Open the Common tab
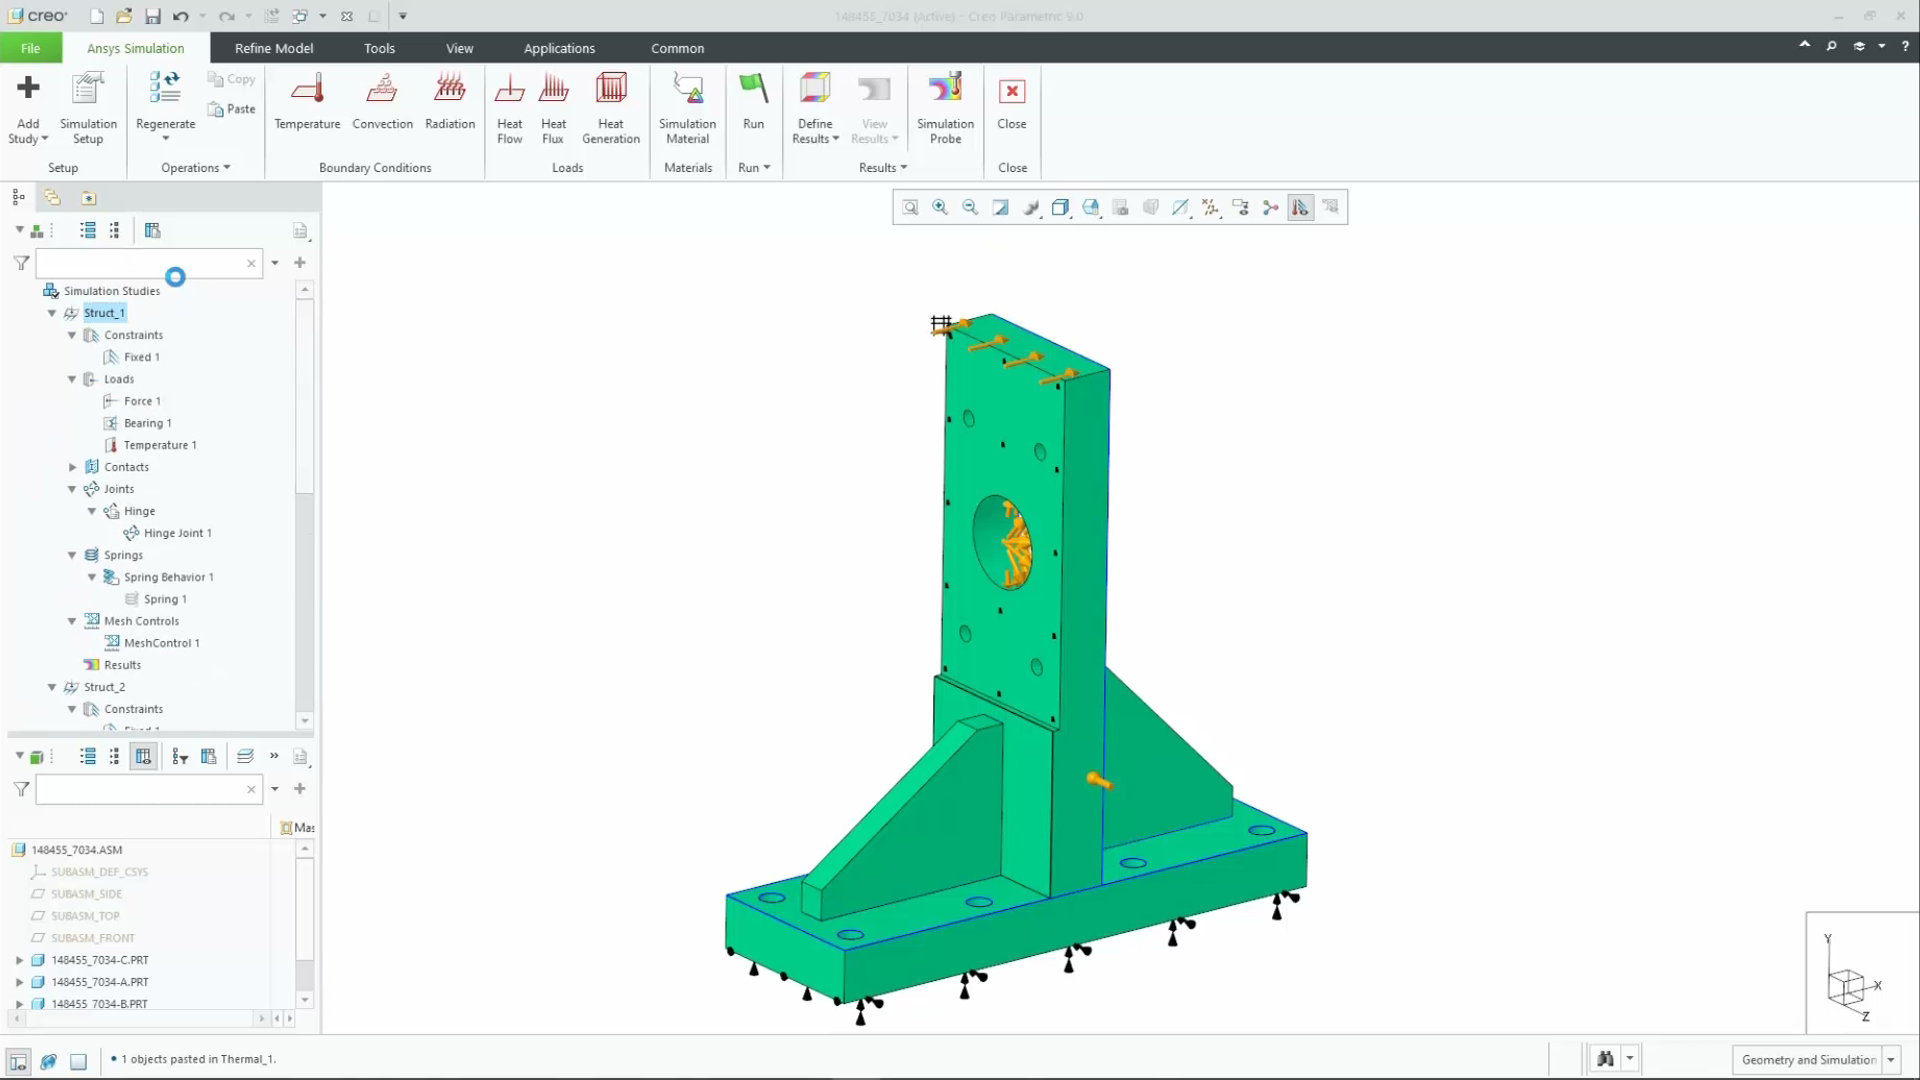This screenshot has height=1080, width=1920. click(677, 48)
